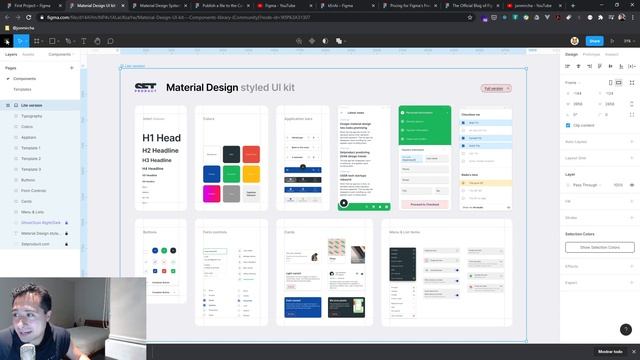The image size is (640, 360).
Task: Click the Create component icon
Action: [312, 41]
